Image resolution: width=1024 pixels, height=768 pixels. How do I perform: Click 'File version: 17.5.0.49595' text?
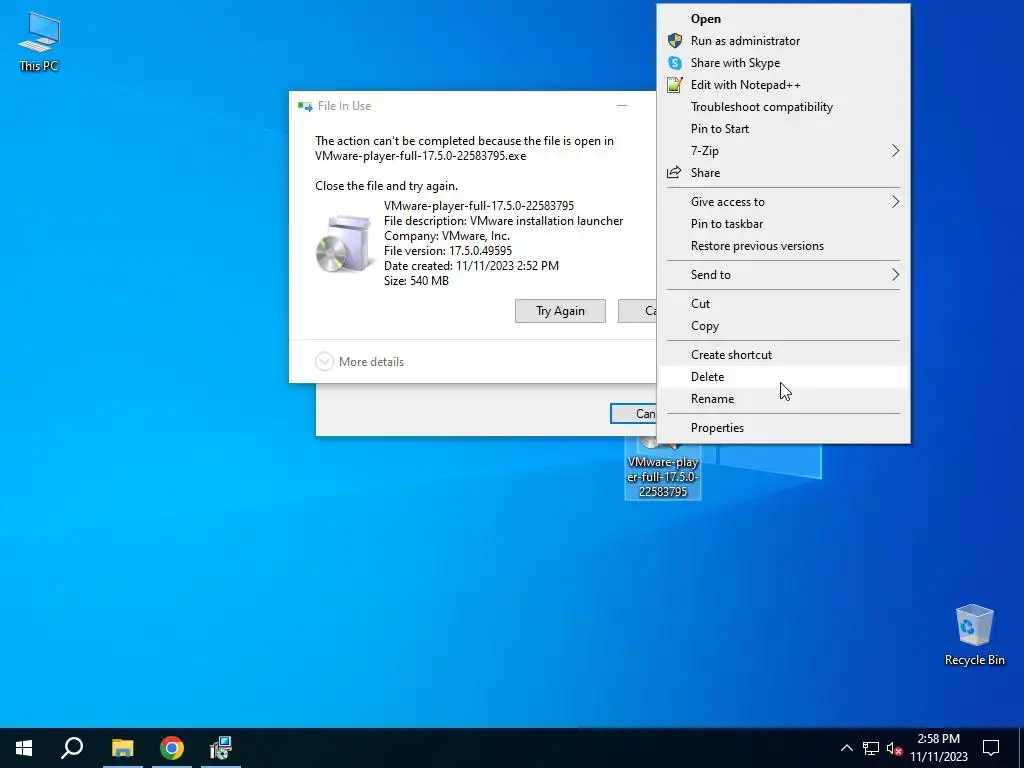tap(448, 251)
